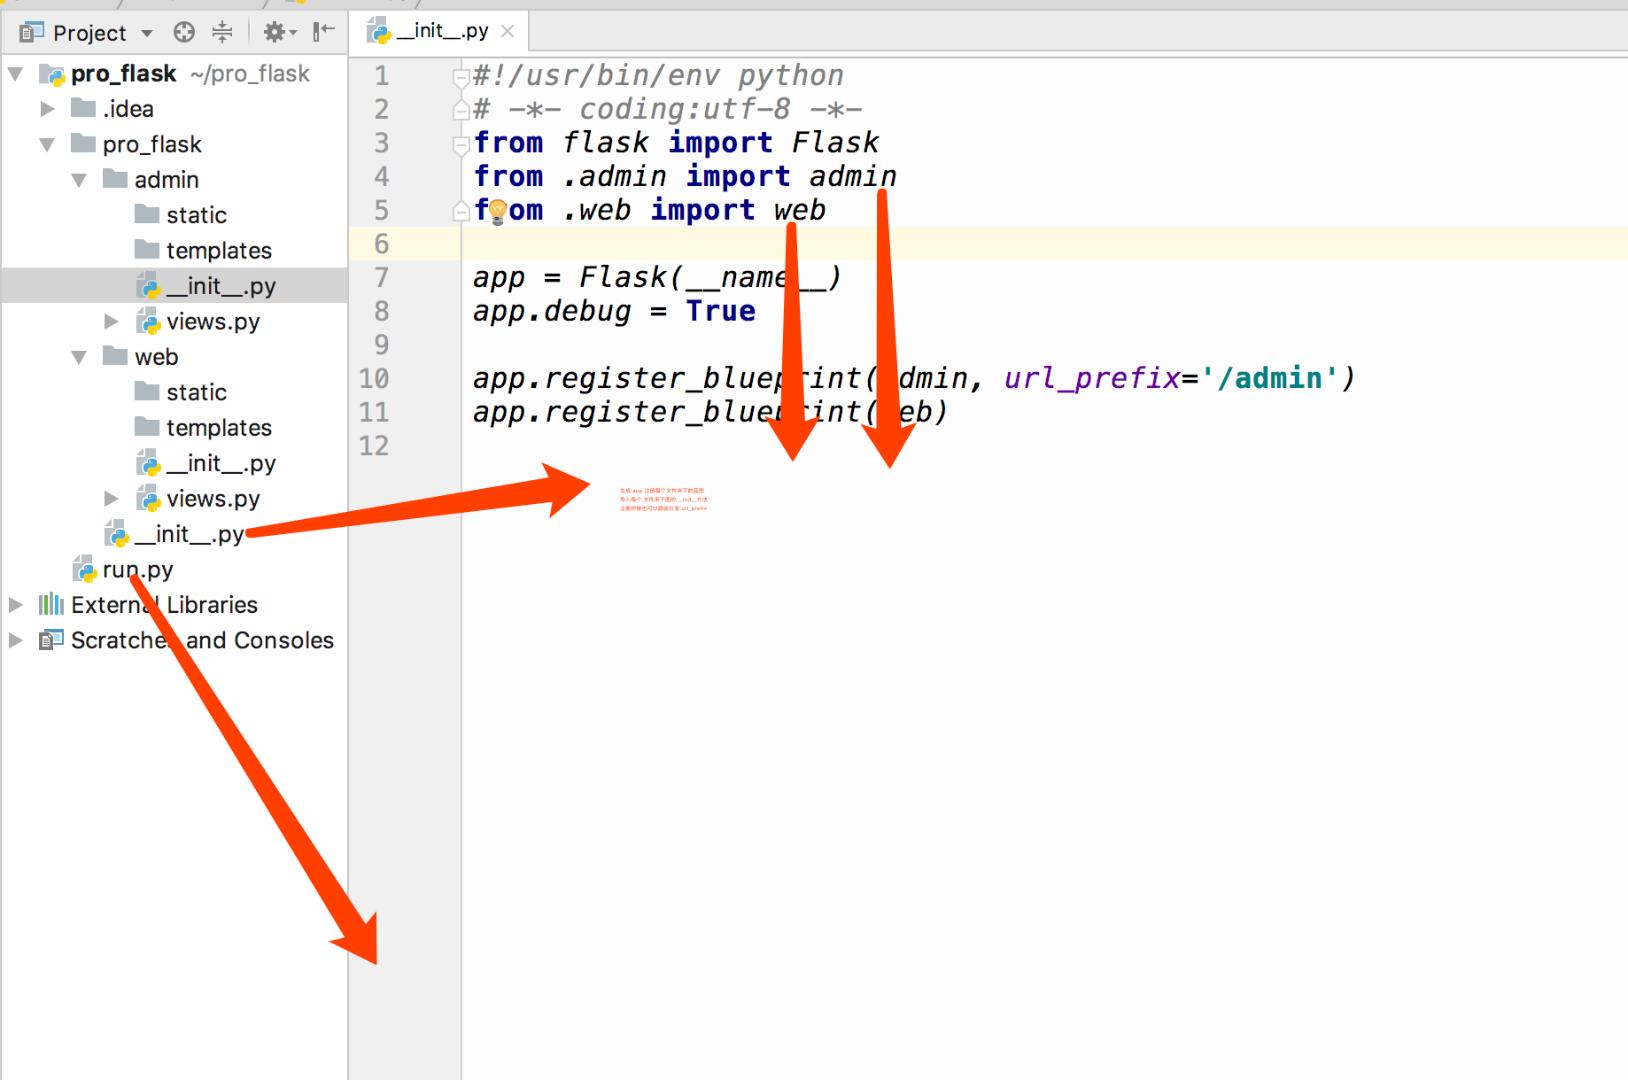1628x1080 pixels.
Task: Click the .idea folder icon
Action: [x=84, y=108]
